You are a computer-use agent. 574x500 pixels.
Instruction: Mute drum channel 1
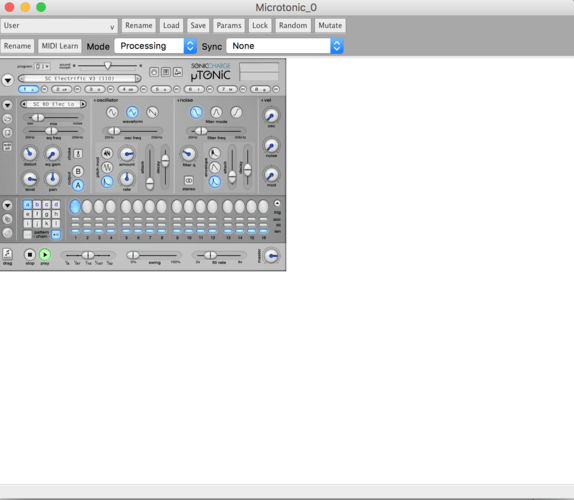[x=44, y=89]
